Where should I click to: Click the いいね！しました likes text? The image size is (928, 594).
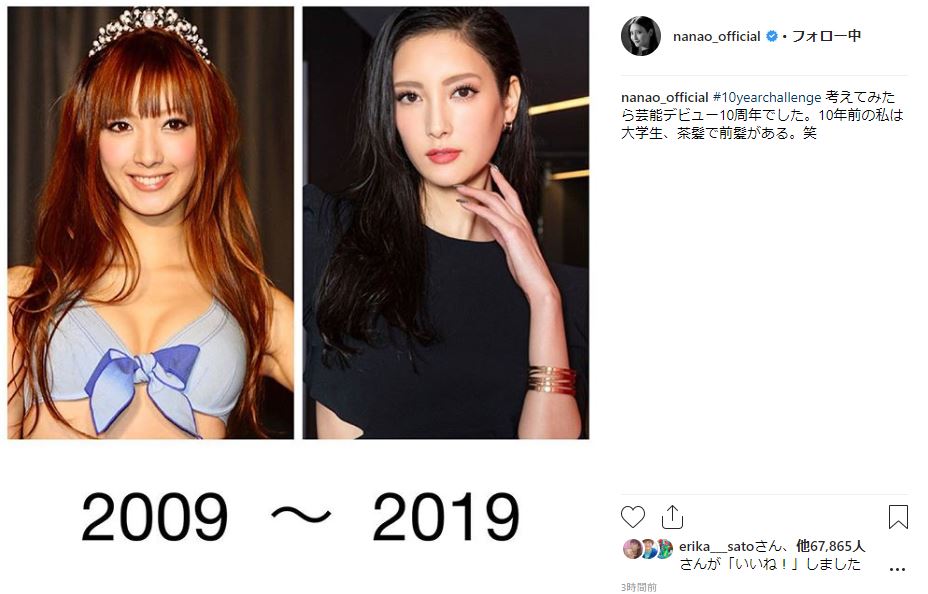click(769, 564)
